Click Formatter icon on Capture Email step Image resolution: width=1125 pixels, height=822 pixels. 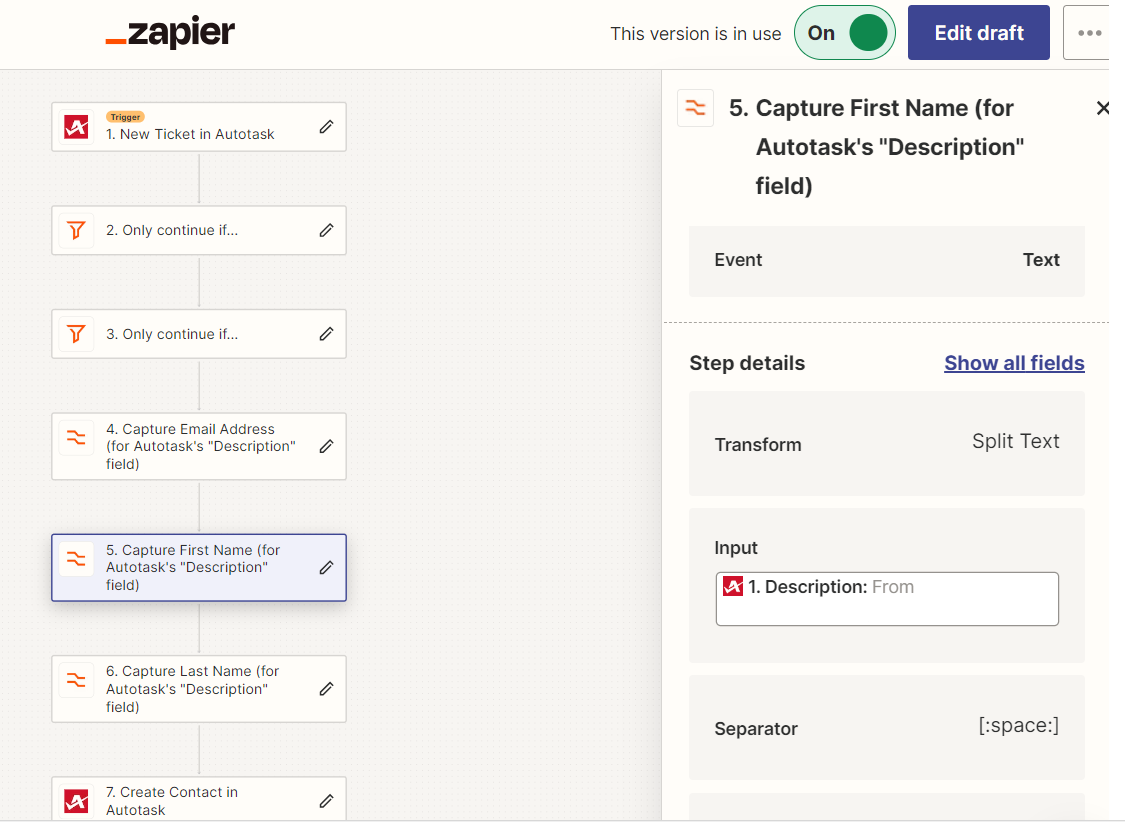[x=77, y=437]
